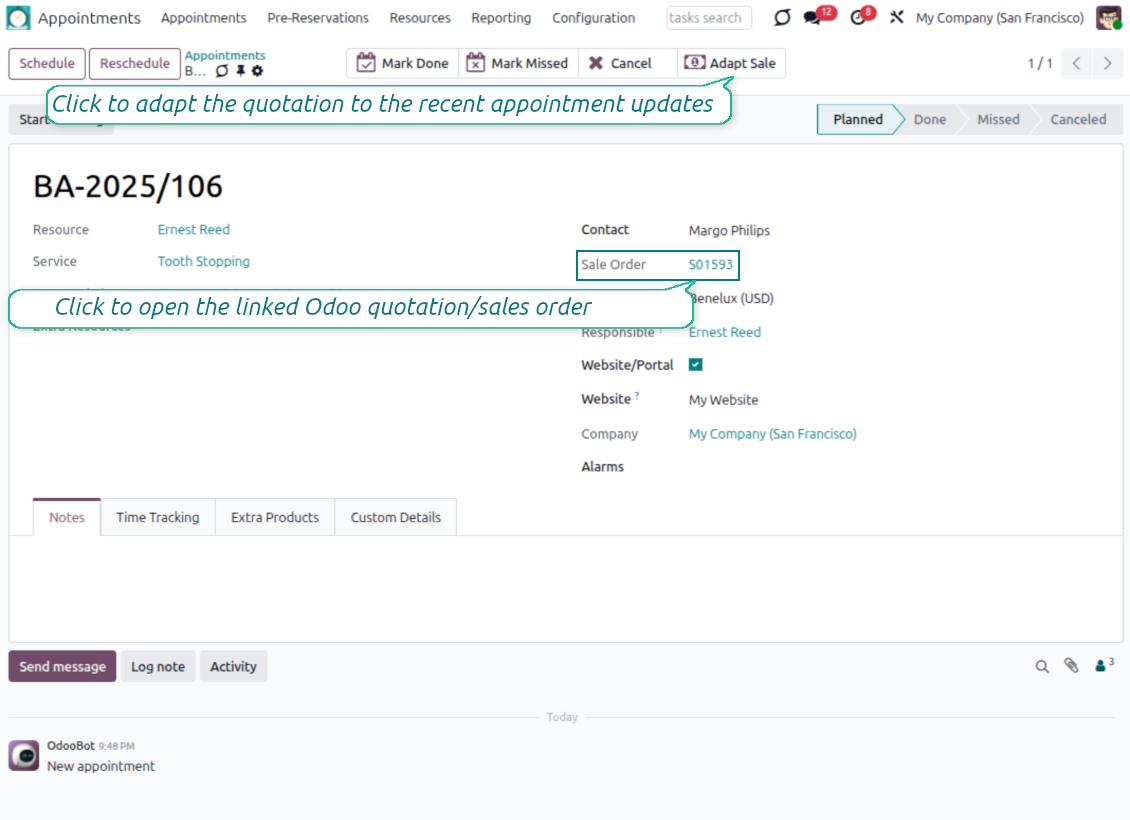The image size is (1130, 820).
Task: Set status to Missed in status bar
Action: [x=997, y=119]
